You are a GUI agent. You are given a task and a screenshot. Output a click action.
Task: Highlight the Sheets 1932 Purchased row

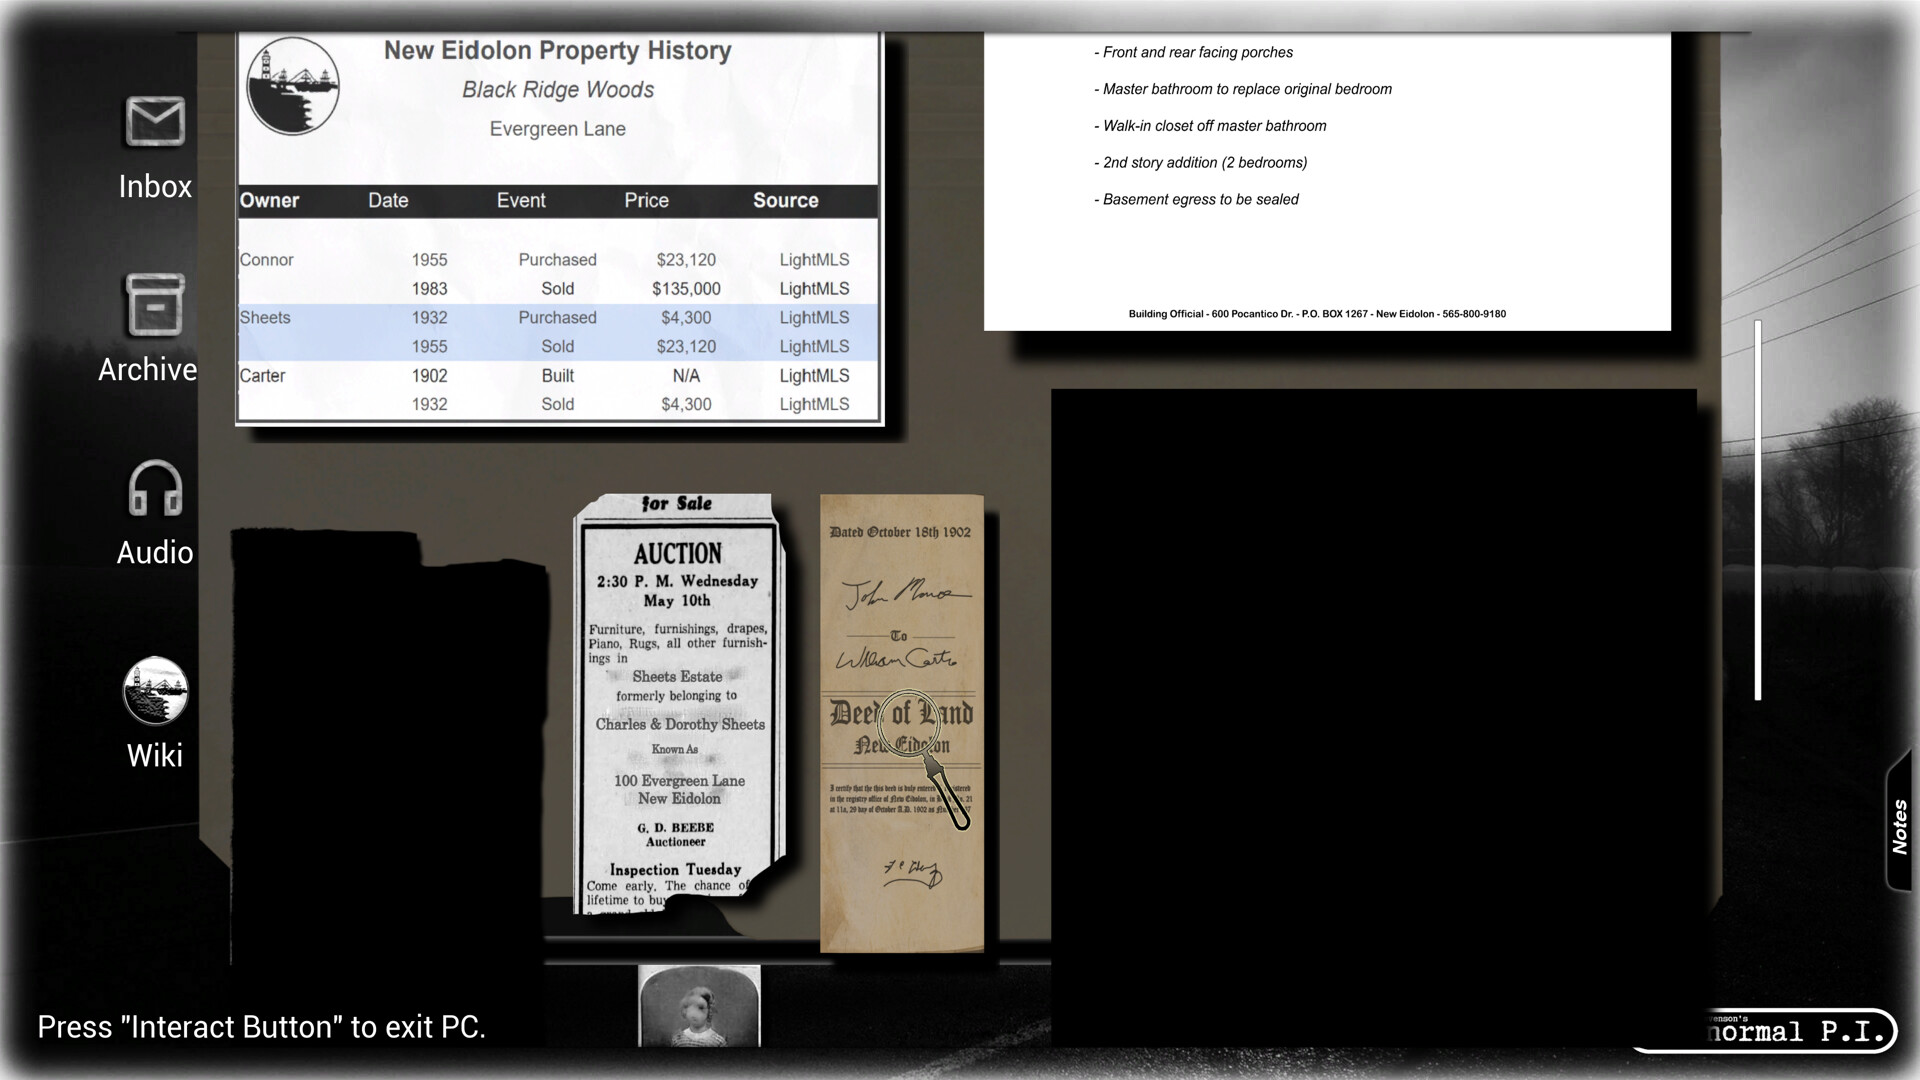[550, 318]
